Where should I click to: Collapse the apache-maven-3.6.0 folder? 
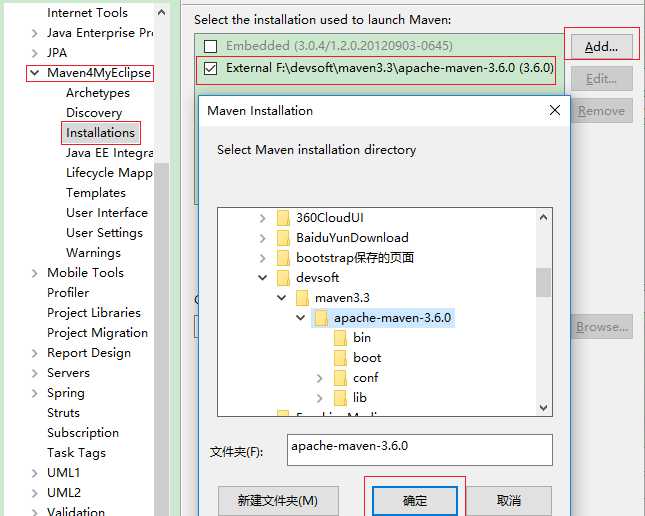(301, 317)
